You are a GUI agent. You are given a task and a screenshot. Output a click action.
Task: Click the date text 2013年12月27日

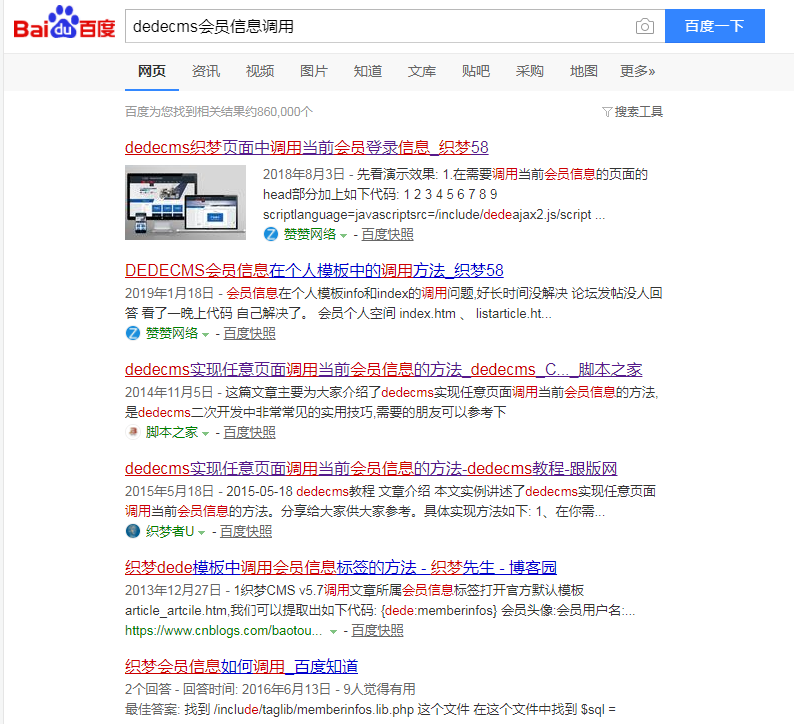(x=173, y=590)
